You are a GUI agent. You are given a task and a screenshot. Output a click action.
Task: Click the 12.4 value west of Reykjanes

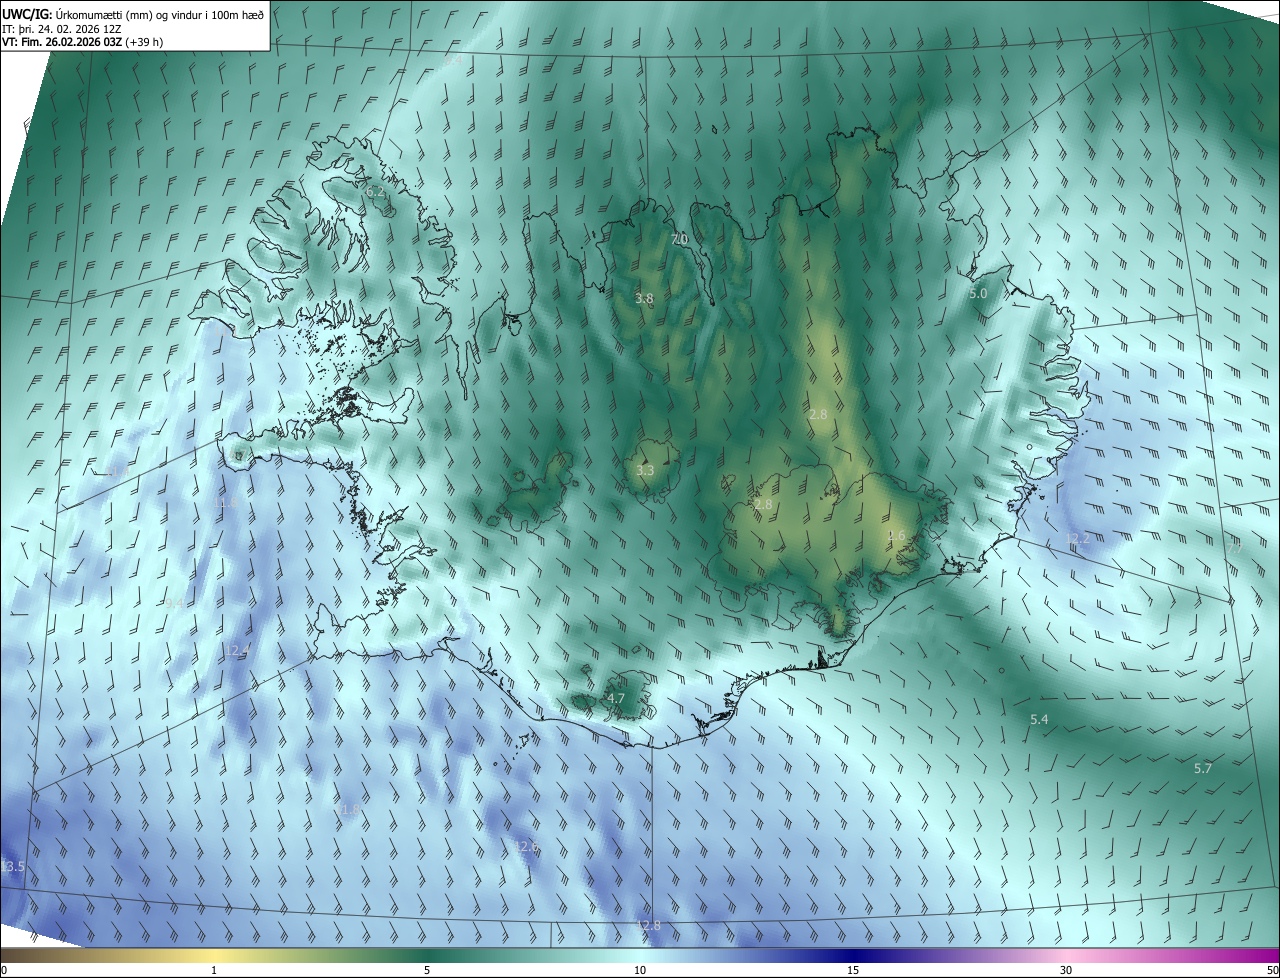point(237,650)
